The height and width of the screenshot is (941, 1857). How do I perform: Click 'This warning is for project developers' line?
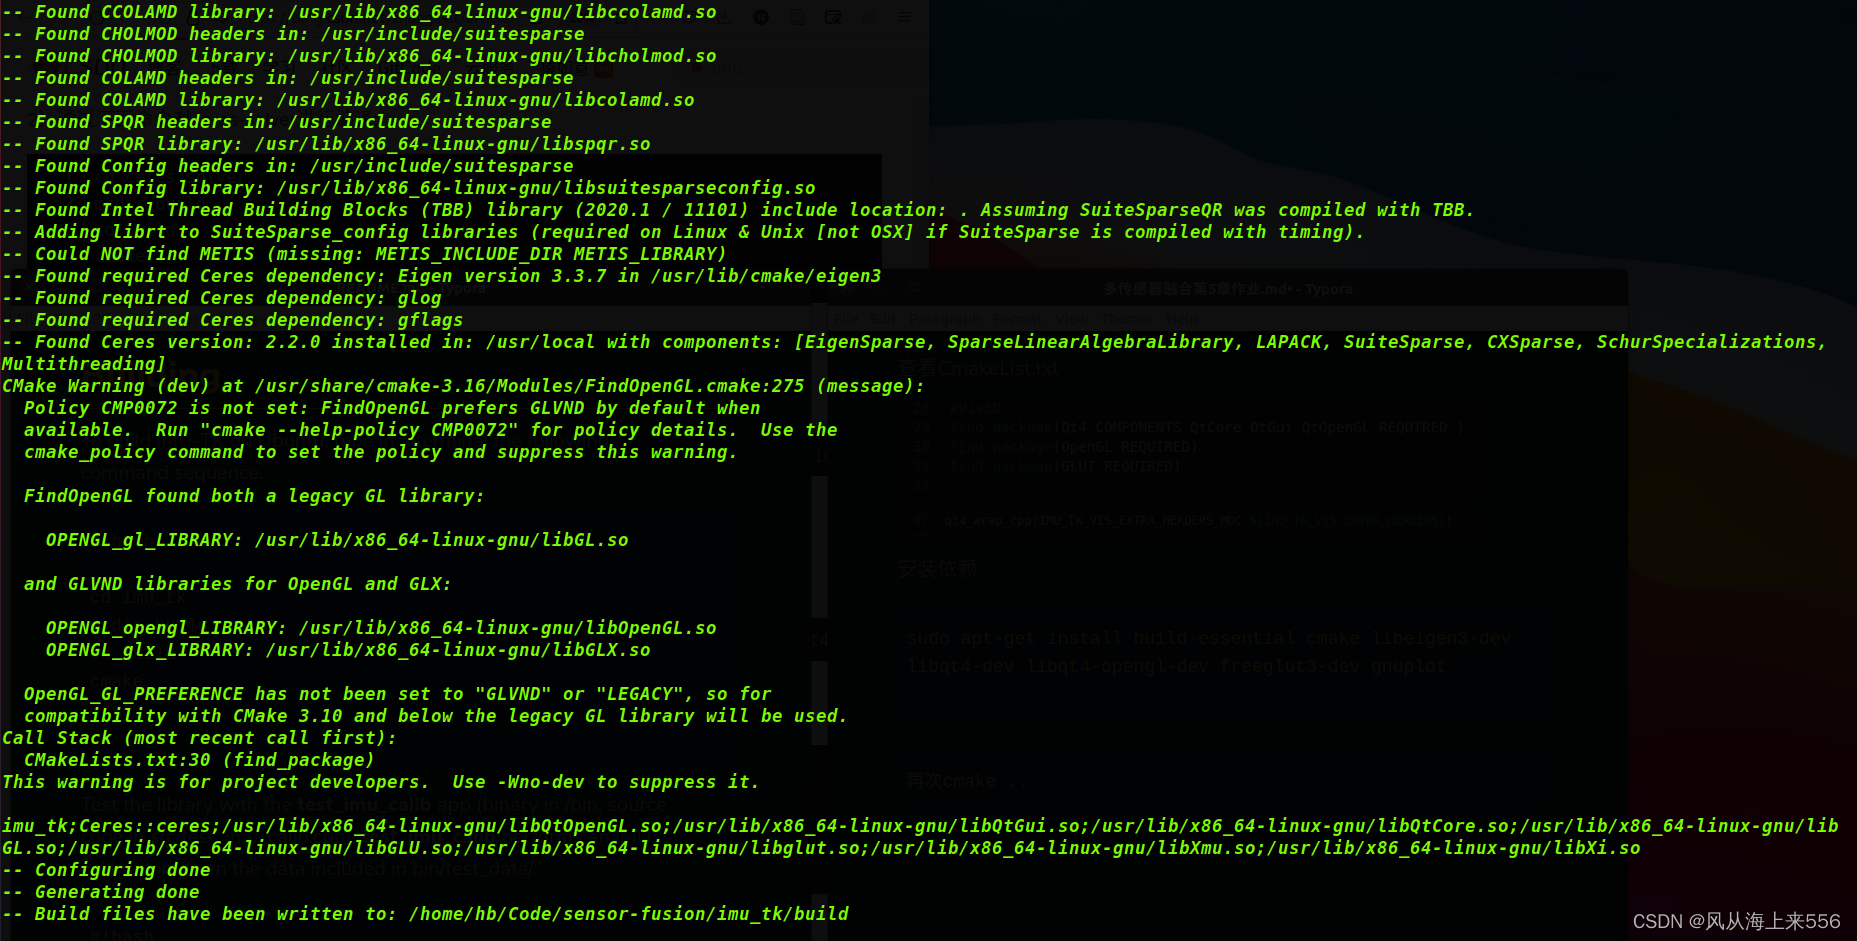coord(381,782)
